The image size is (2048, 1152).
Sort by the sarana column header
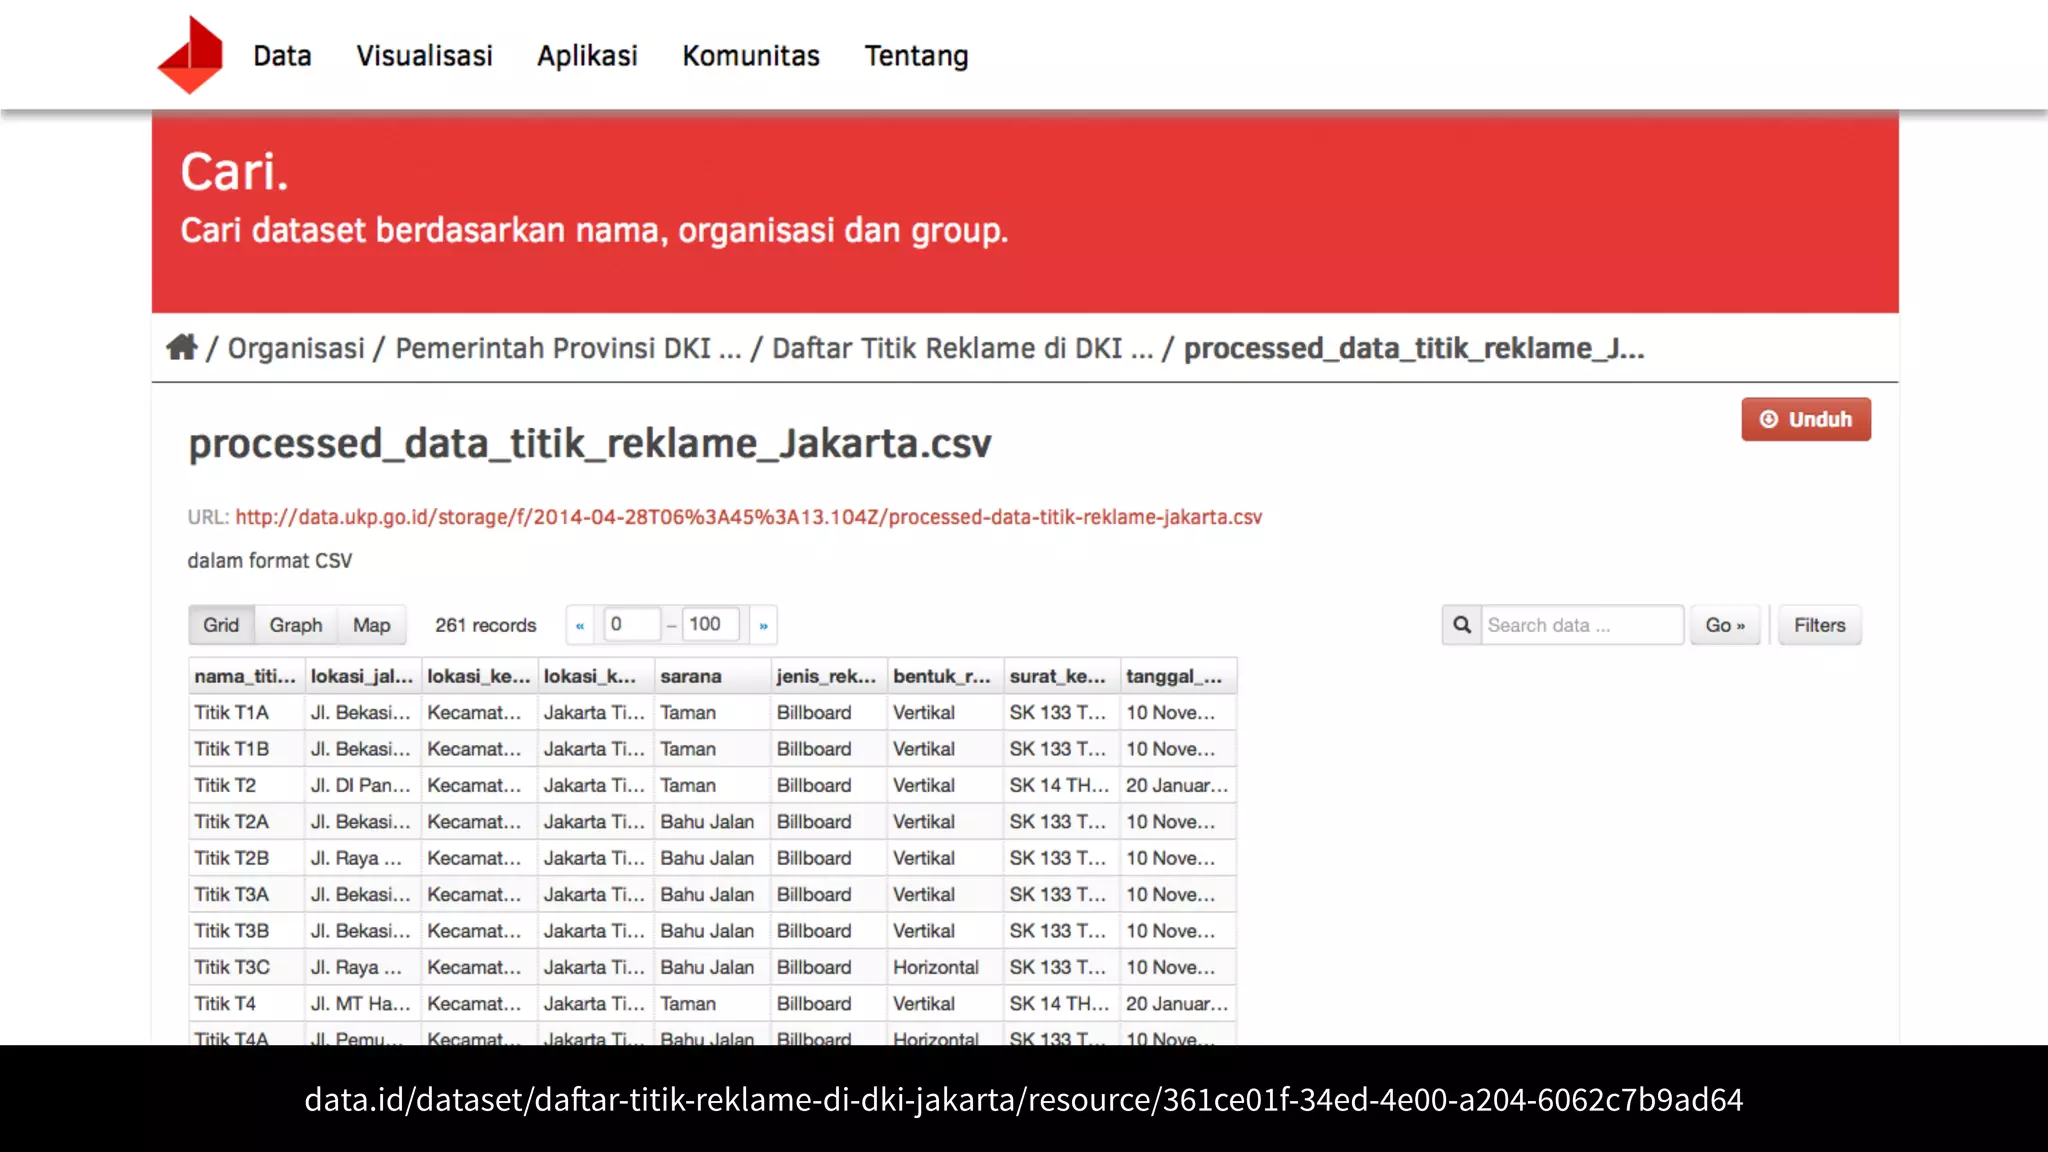point(691,676)
